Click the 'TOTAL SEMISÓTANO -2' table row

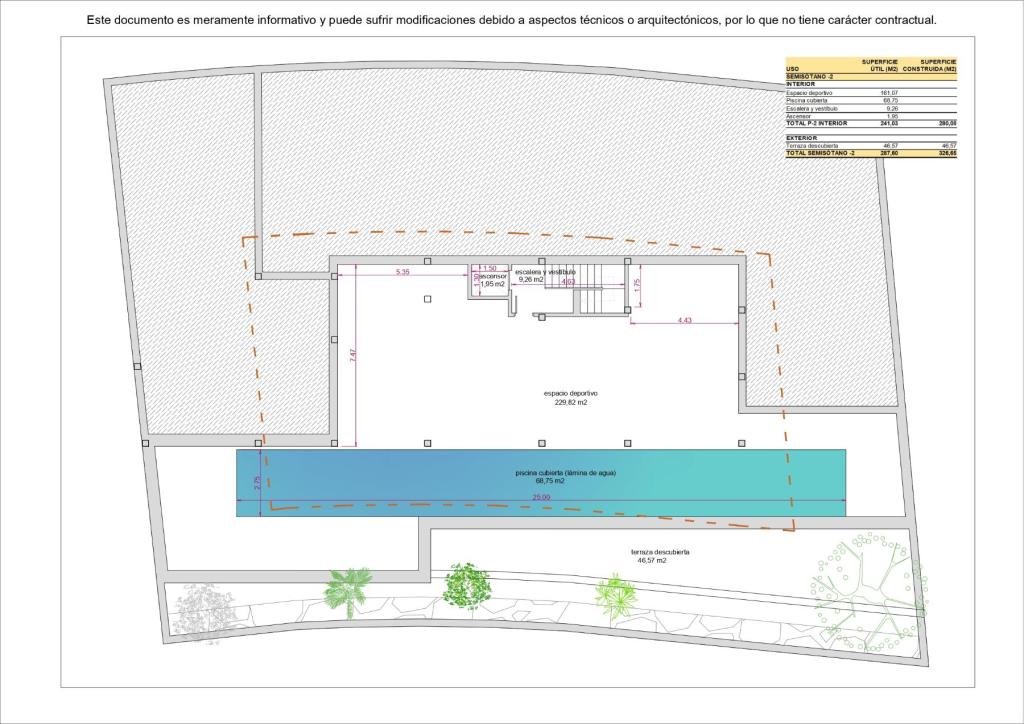(871, 153)
